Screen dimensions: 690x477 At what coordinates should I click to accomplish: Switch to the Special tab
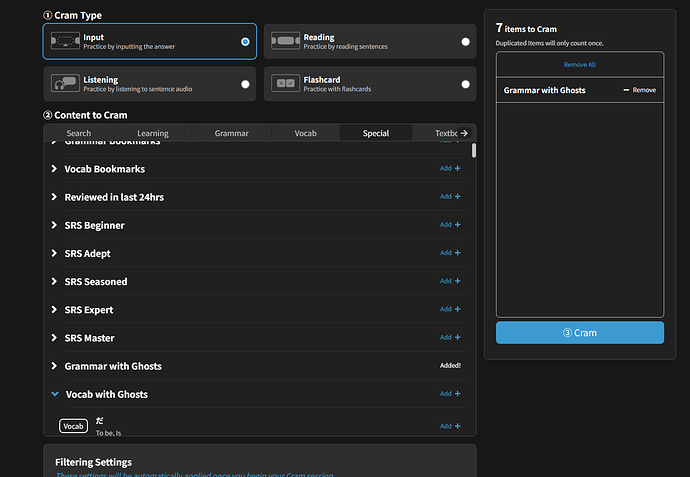376,133
